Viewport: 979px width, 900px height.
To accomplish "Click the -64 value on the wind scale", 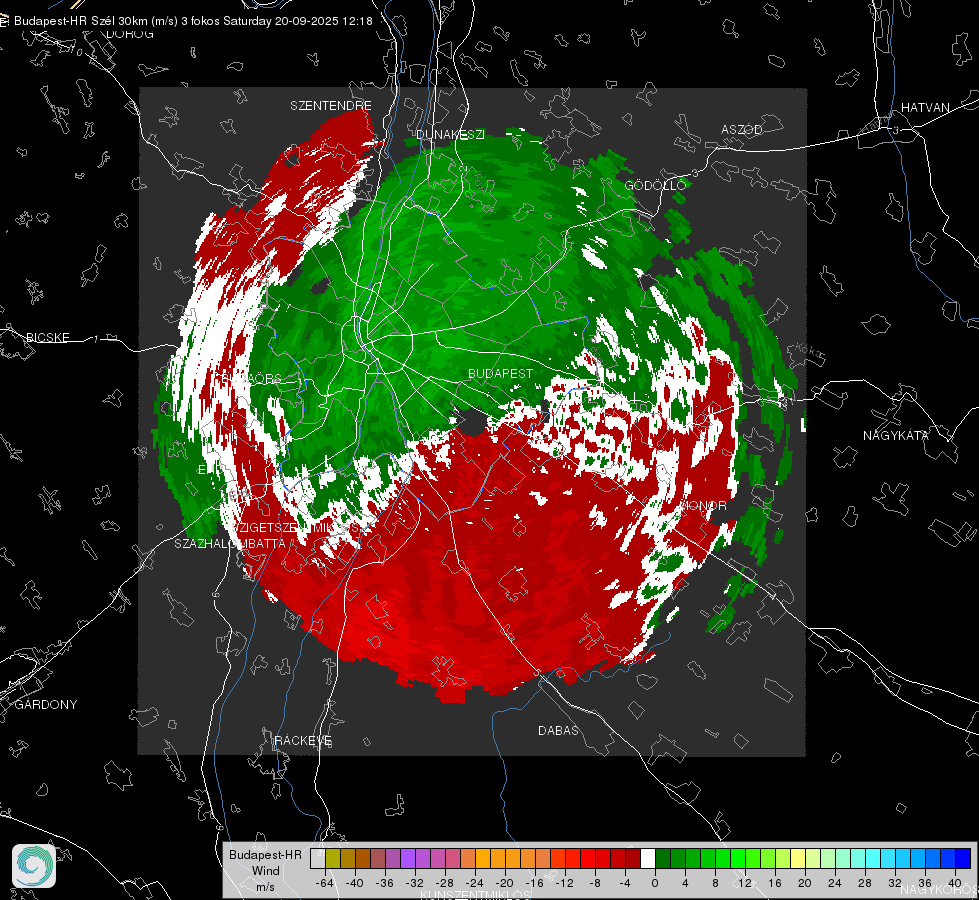I will tap(324, 883).
